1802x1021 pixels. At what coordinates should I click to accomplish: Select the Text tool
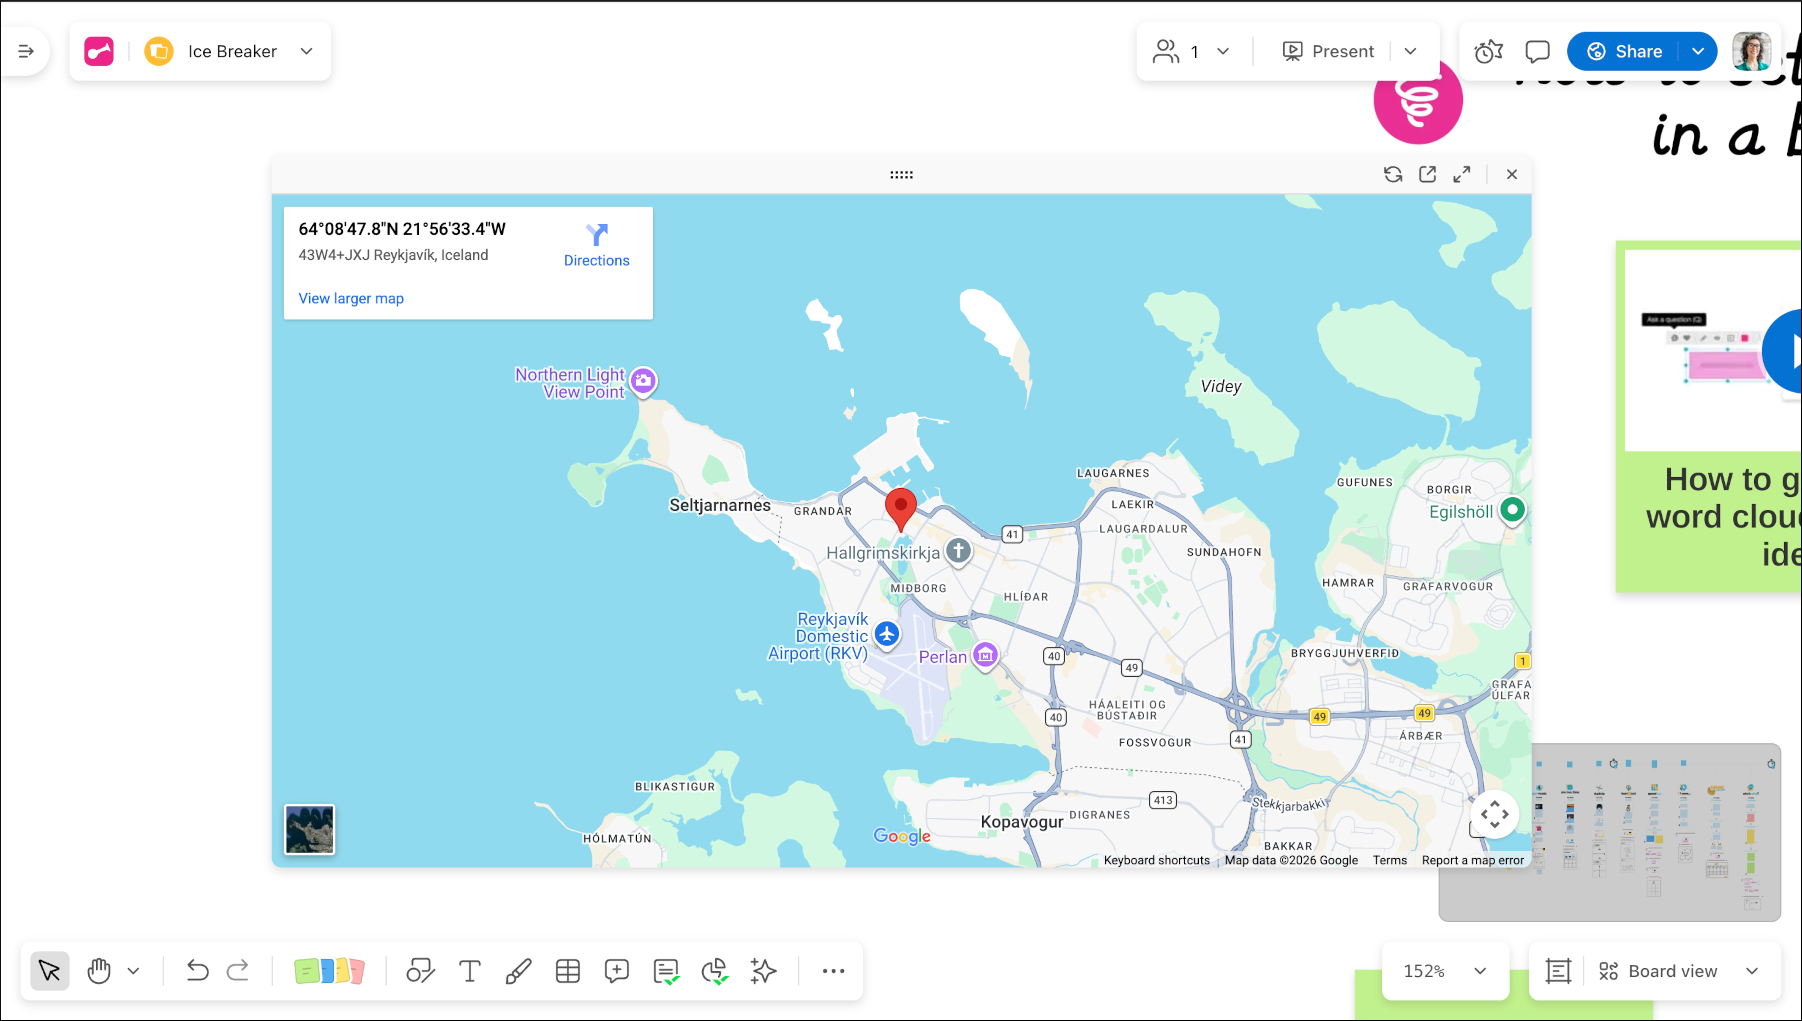click(469, 971)
